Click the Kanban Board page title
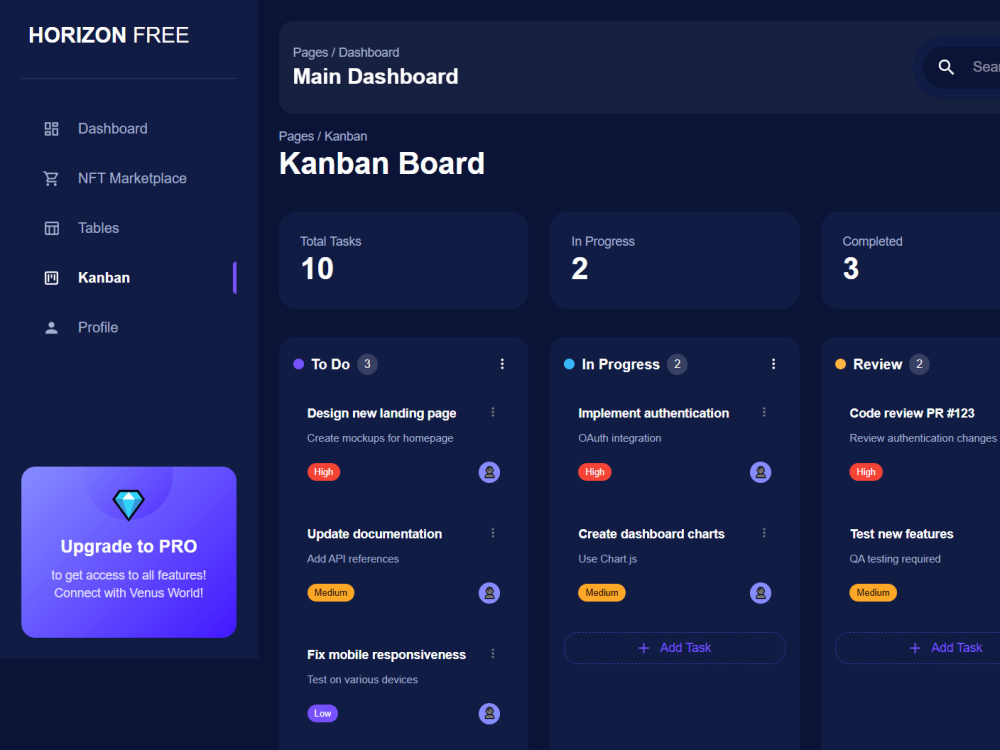The height and width of the screenshot is (750, 1000). coord(381,163)
